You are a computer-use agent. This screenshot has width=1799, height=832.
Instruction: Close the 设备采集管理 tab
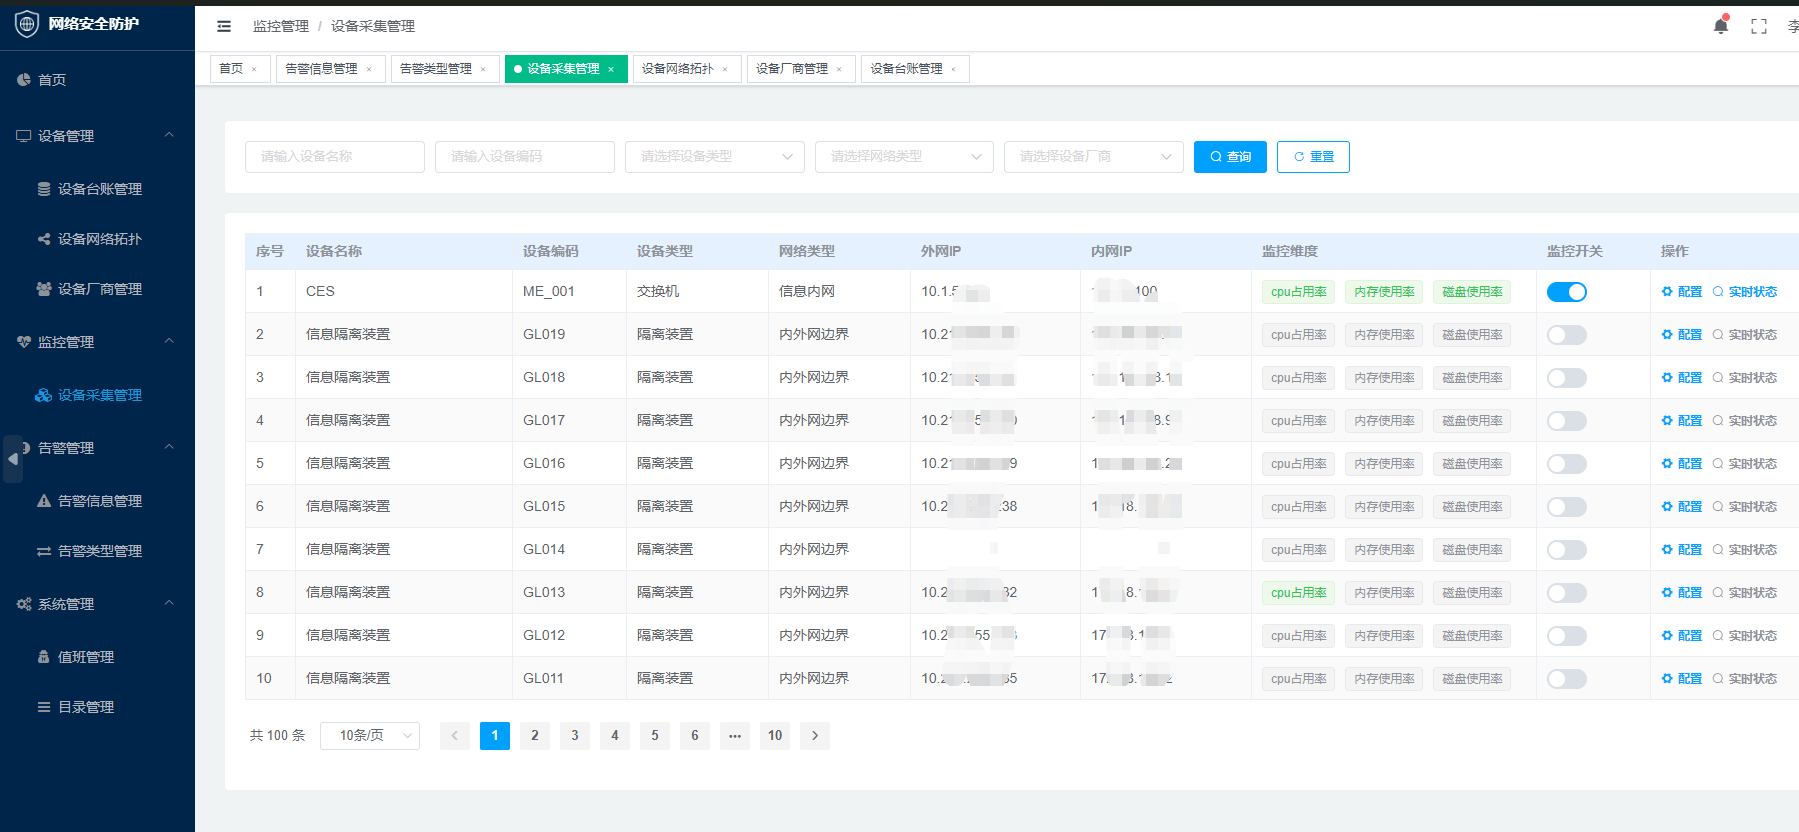611,69
